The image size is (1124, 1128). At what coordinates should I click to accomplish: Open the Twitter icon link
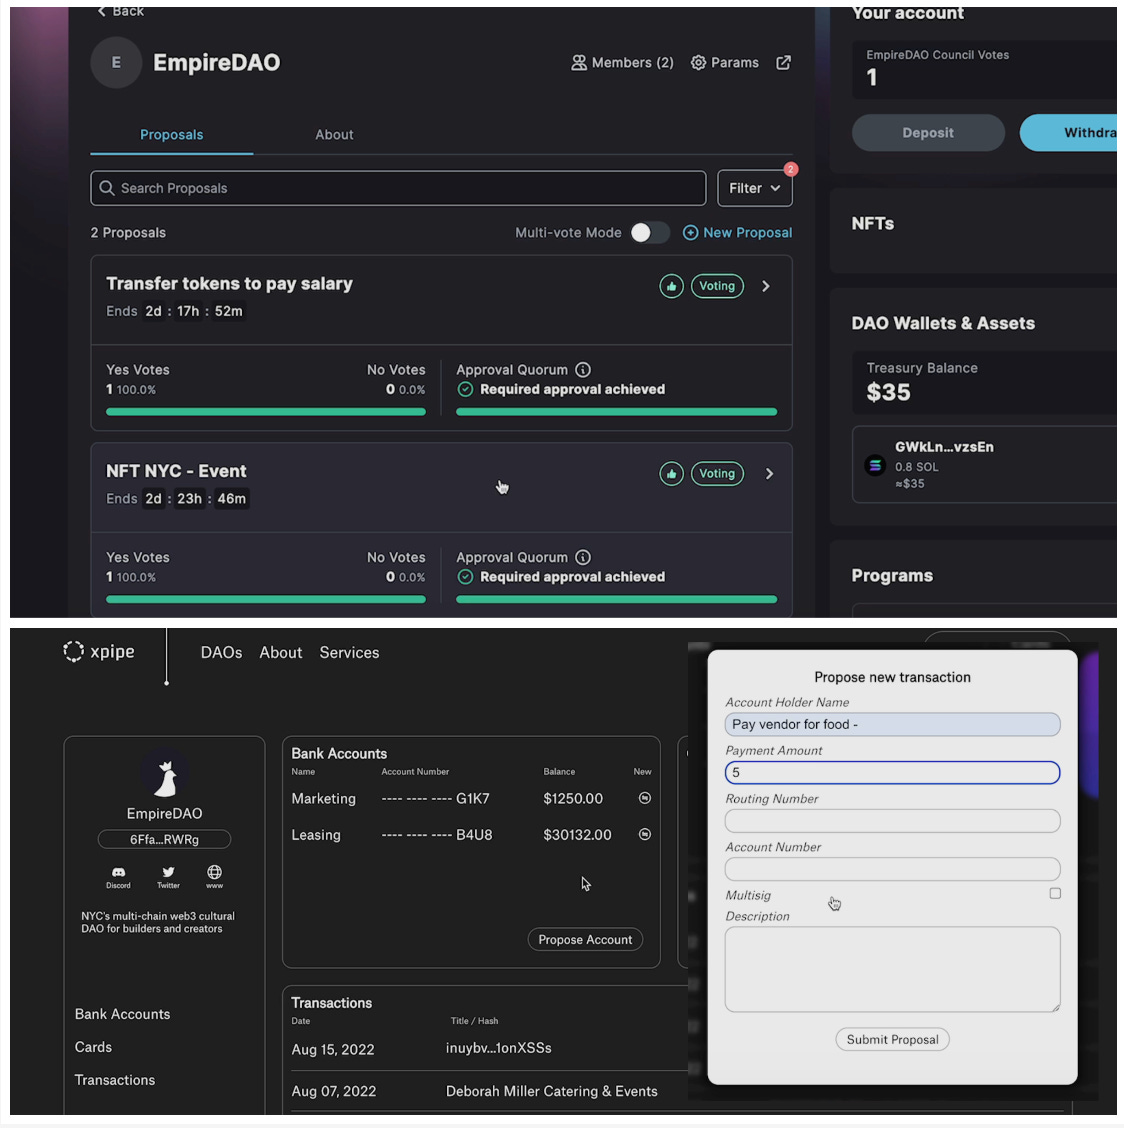pos(168,877)
